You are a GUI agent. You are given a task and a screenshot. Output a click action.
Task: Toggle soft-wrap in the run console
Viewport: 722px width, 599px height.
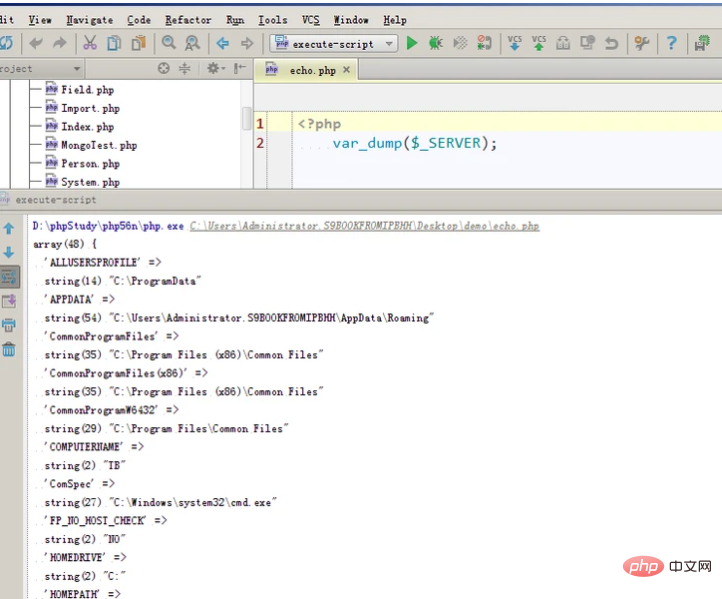(x=9, y=277)
